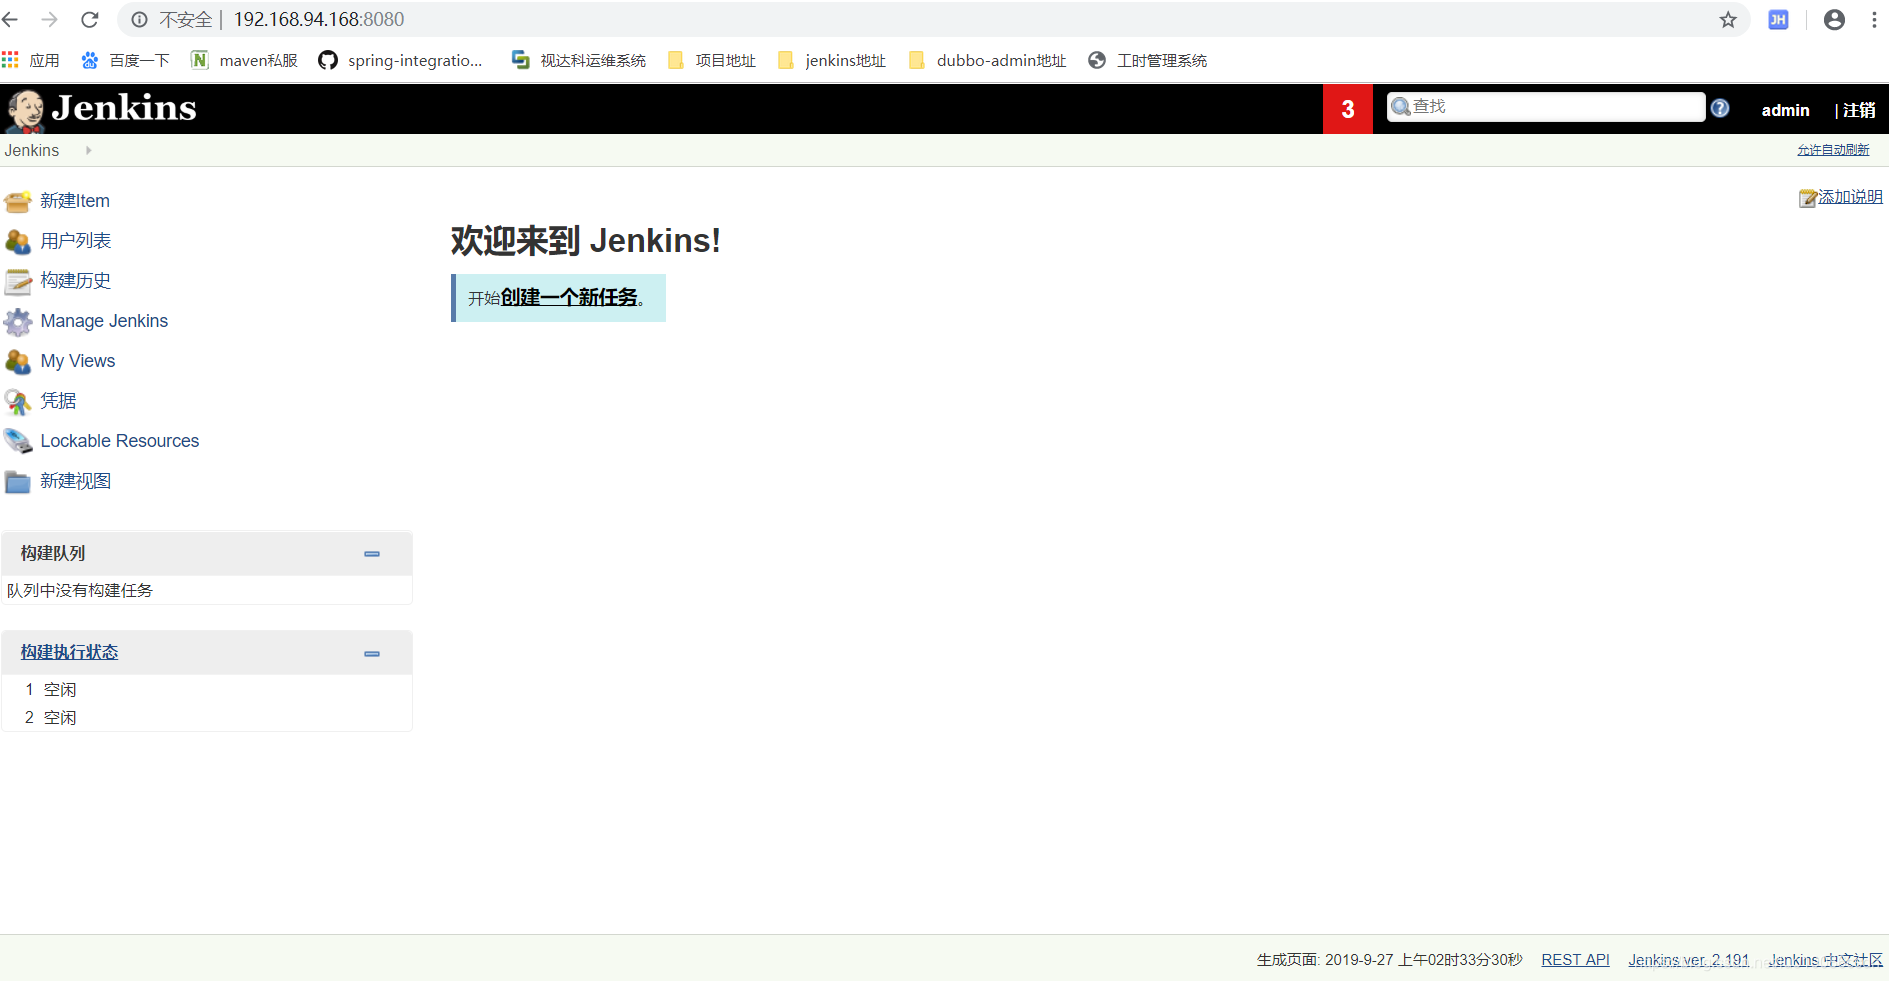Viewport: 1889px width, 981px height.
Task: Click the Lockable Resources drive icon
Action: 18,441
